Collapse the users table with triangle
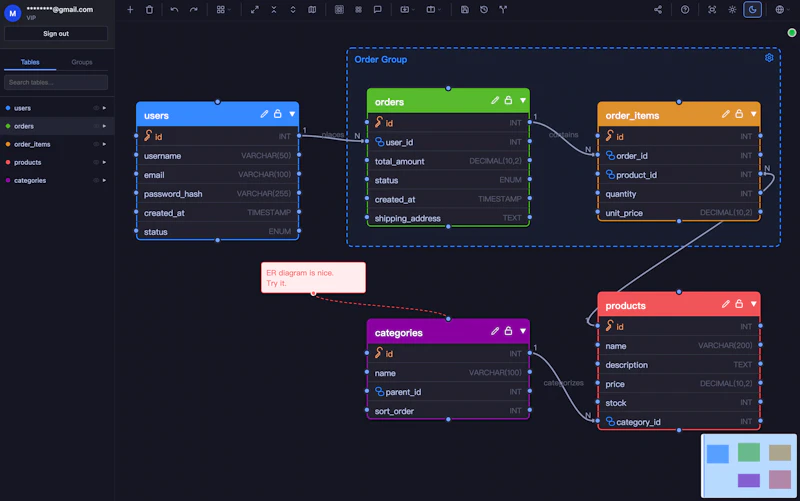The width and height of the screenshot is (800, 501). pos(292,114)
